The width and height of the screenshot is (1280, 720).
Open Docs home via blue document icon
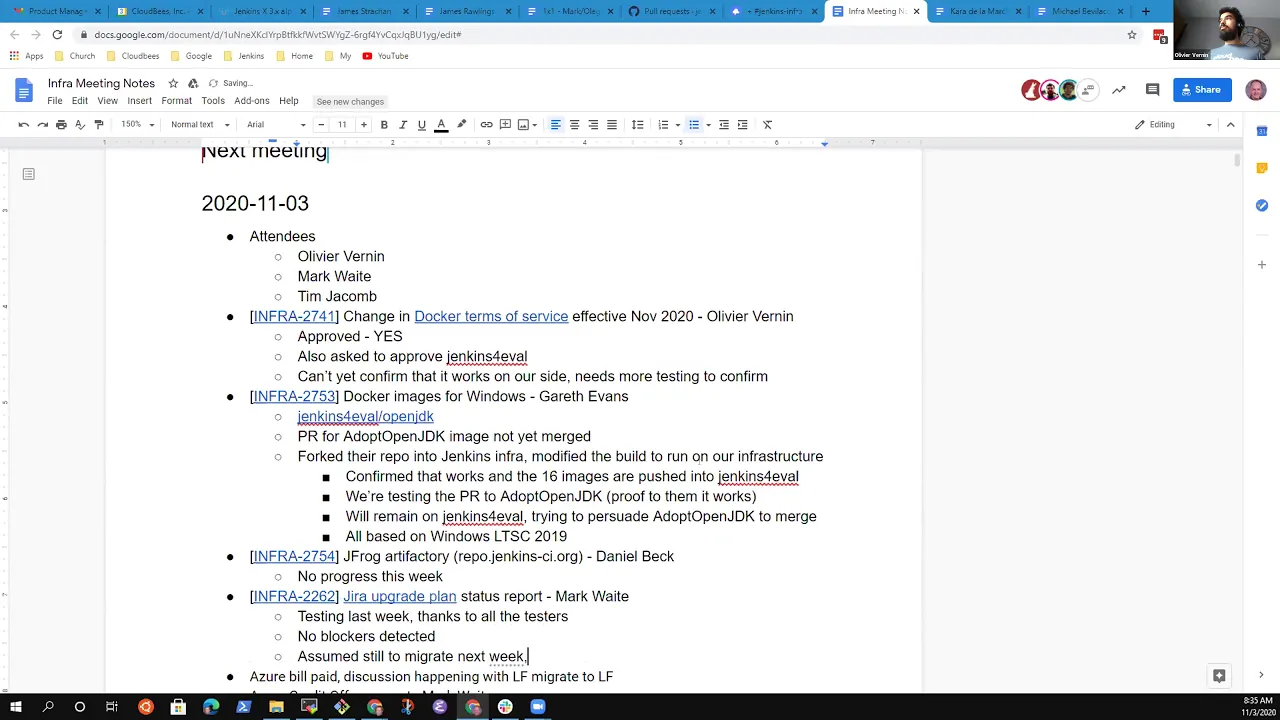coord(24,91)
